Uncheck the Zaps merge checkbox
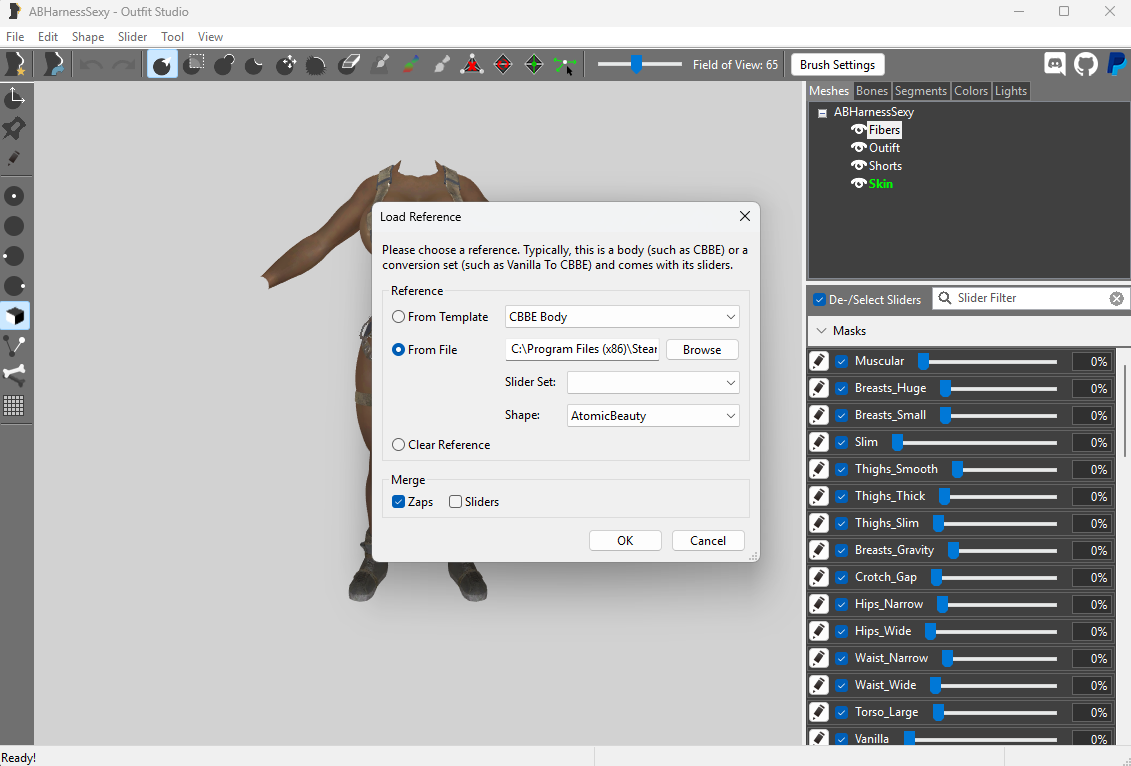 click(x=398, y=502)
